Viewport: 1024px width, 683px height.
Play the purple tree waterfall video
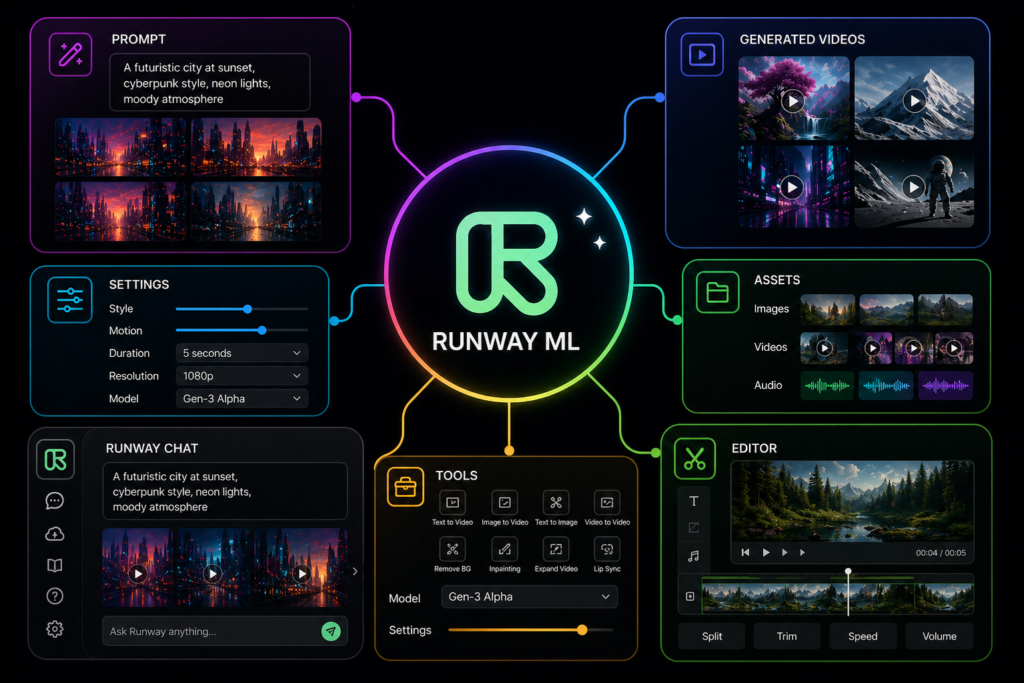tap(793, 101)
